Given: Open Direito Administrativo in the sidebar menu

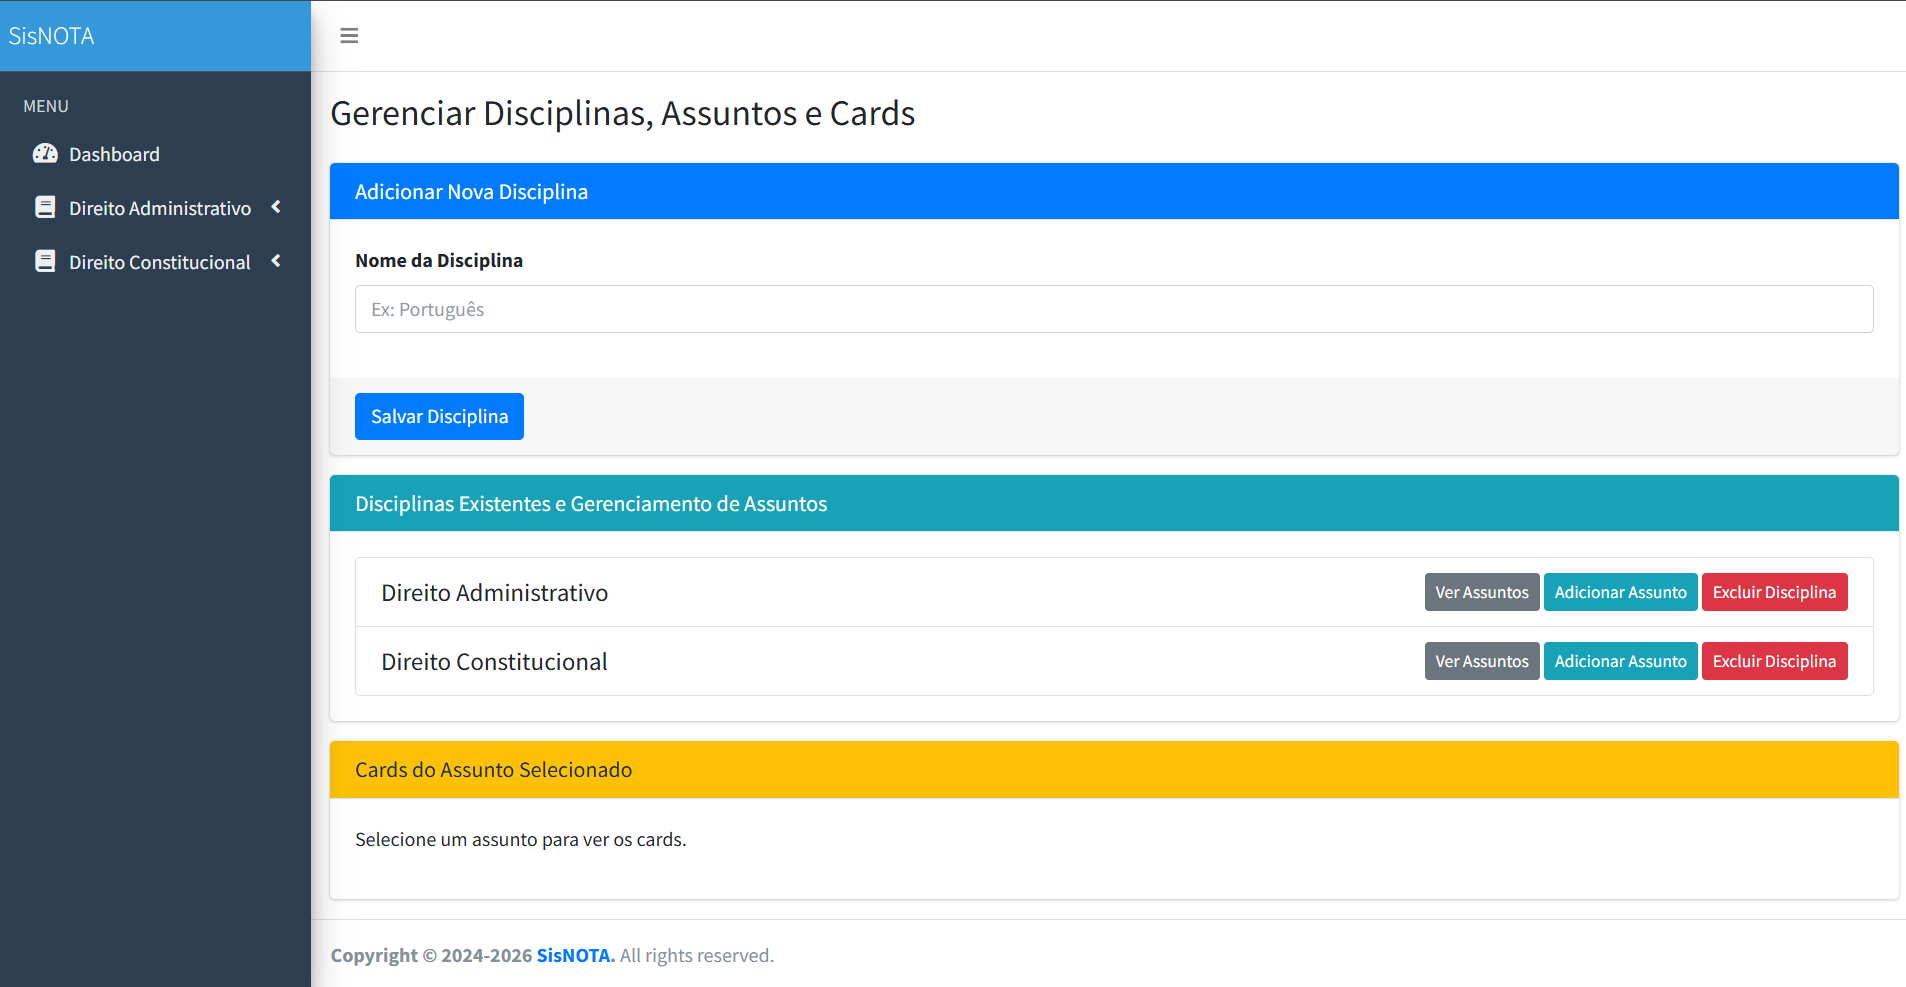Looking at the screenshot, I should pos(160,209).
